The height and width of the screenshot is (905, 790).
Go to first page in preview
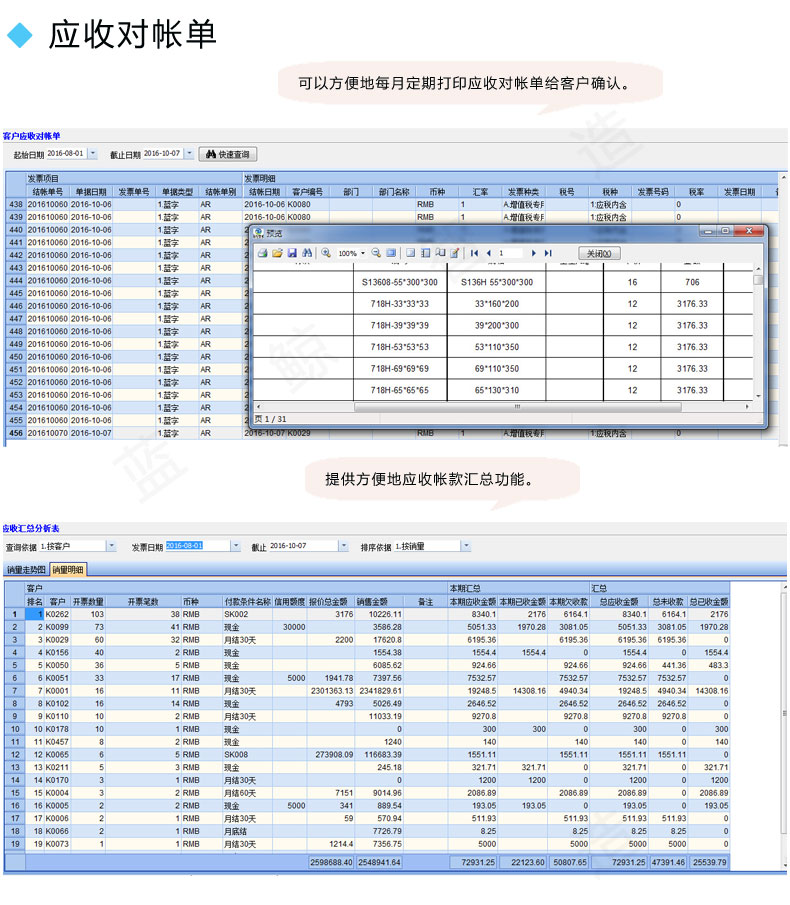[474, 253]
